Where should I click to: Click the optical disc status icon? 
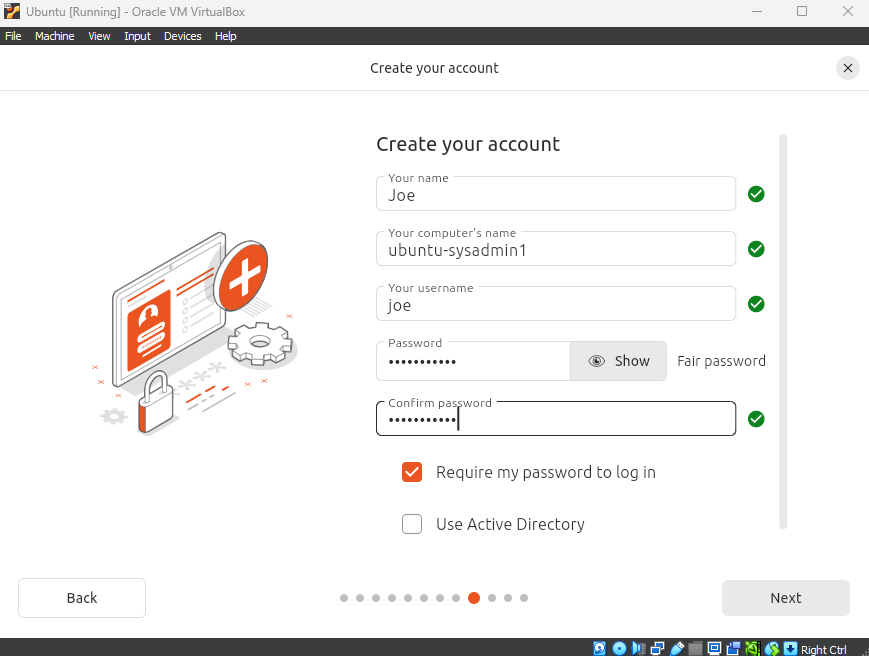619,649
